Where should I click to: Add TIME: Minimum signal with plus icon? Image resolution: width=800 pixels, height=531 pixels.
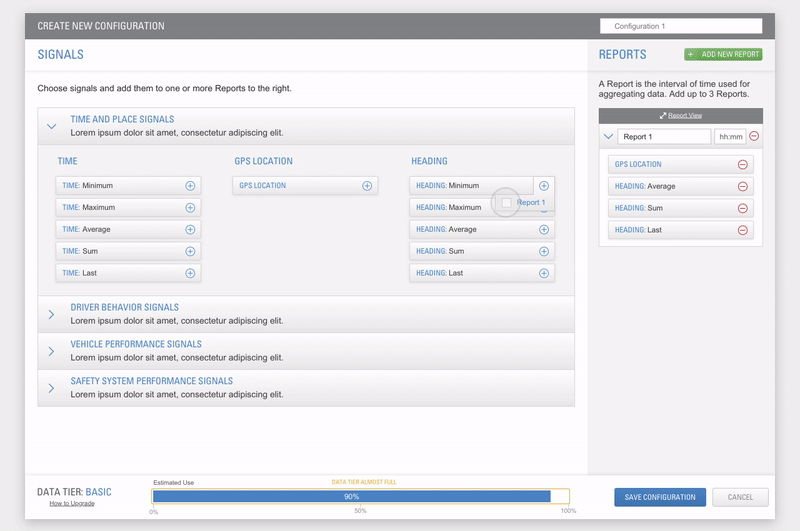pos(190,186)
